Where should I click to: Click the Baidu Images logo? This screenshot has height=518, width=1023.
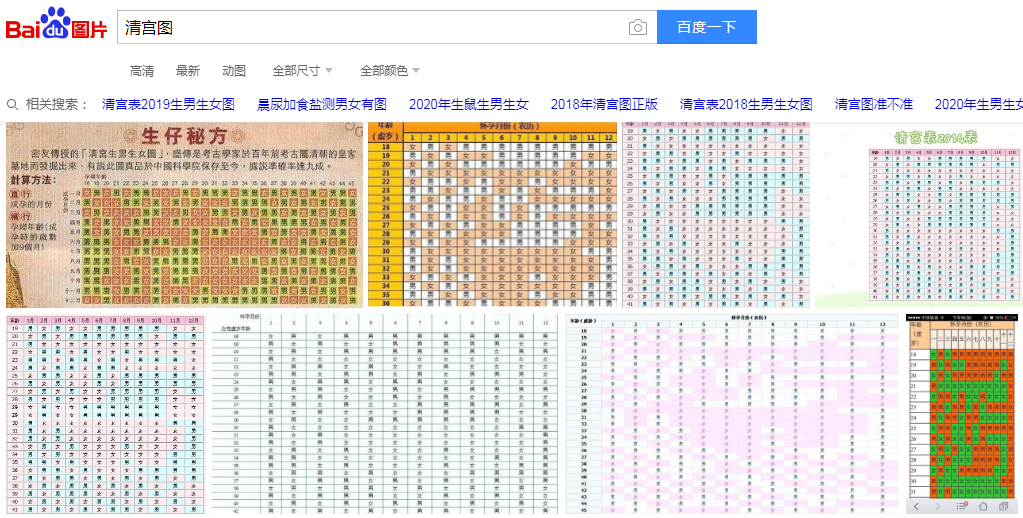pyautogui.click(x=57, y=25)
